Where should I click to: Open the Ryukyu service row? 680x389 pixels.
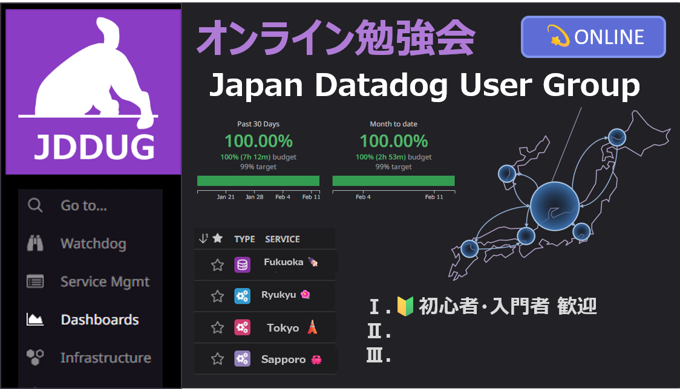[x=265, y=296]
